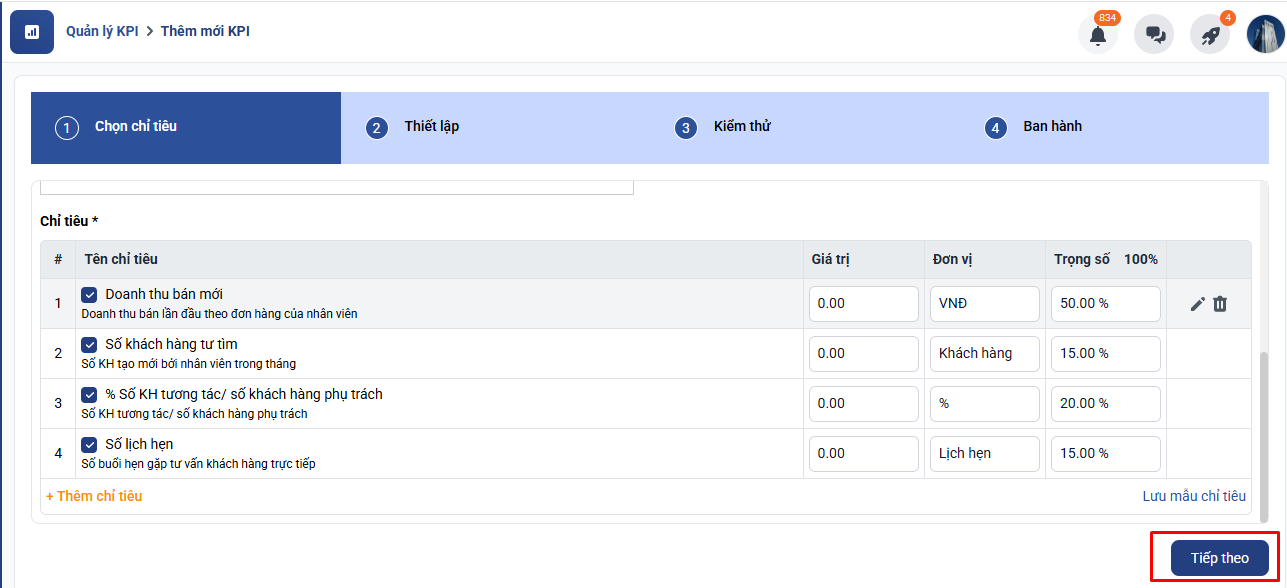1287x588 pixels.
Task: Click the Thêm chỉ tiêu link
Action: [94, 496]
